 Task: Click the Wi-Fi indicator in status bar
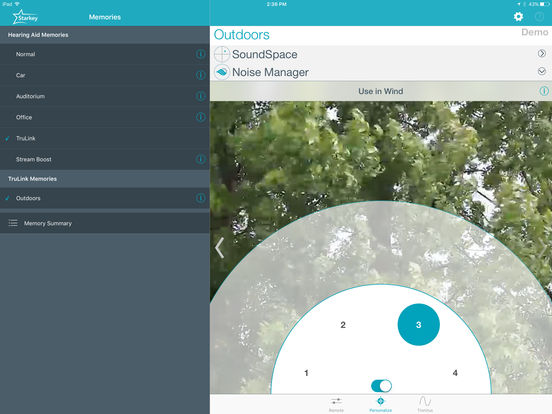[17, 4]
